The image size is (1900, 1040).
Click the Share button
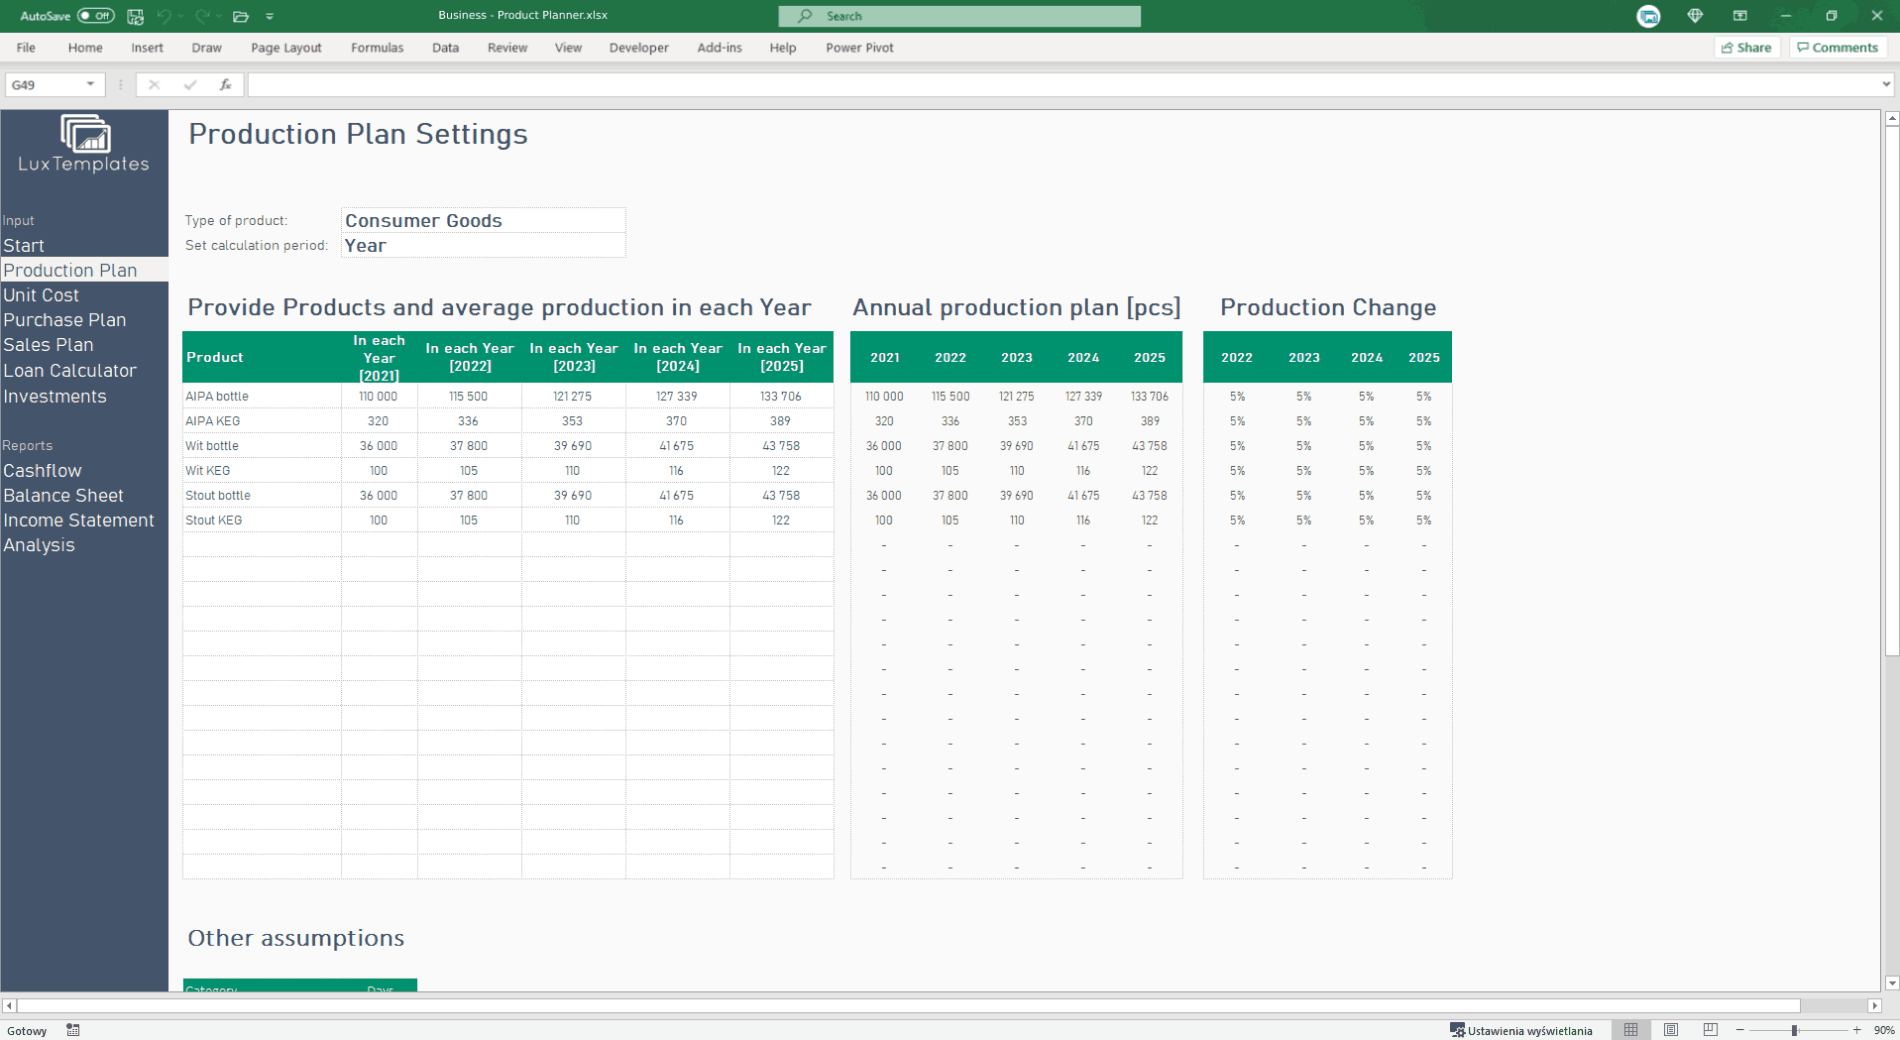point(1747,47)
